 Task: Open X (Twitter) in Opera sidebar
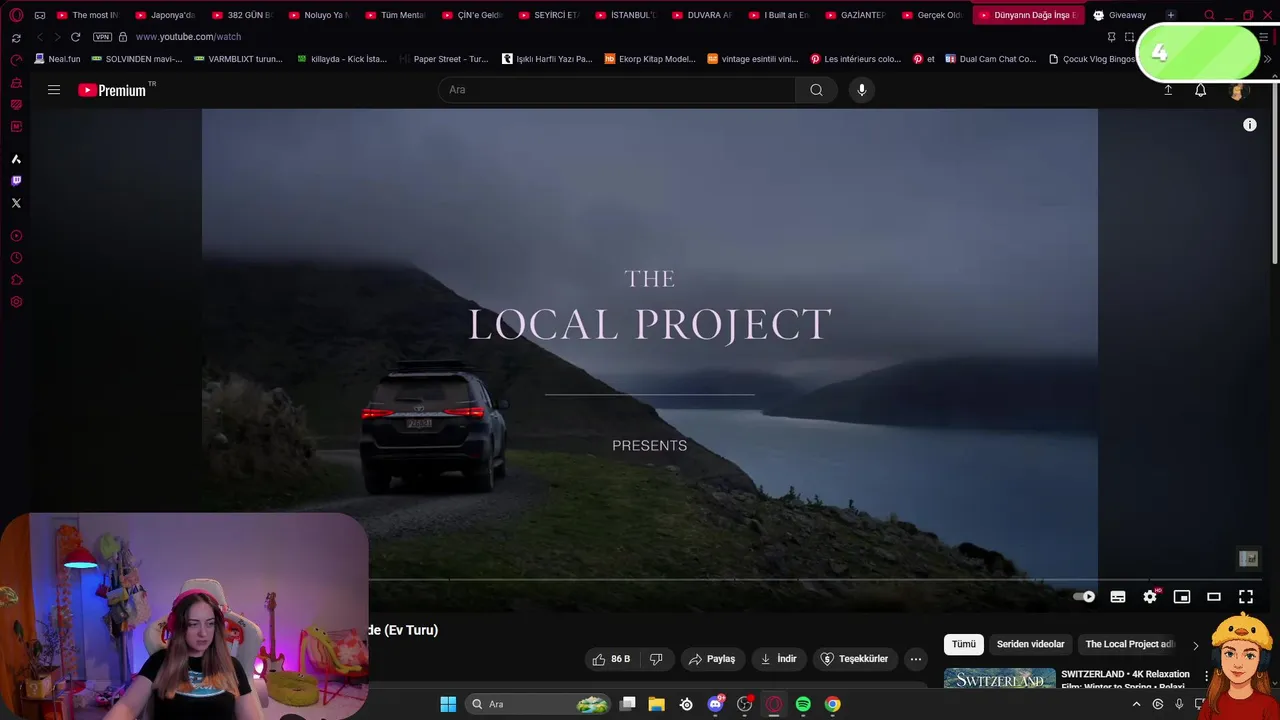16,203
